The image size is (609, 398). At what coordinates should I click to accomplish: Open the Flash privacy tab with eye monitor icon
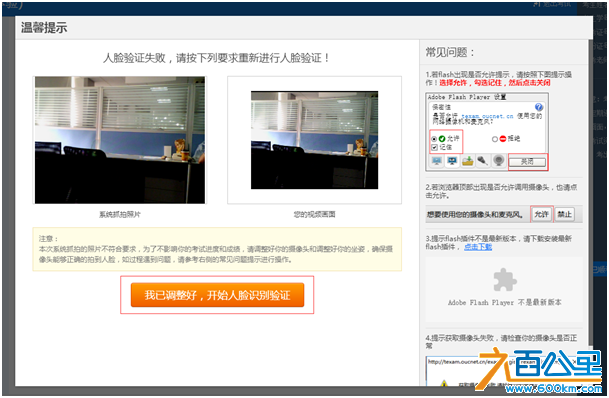452,160
